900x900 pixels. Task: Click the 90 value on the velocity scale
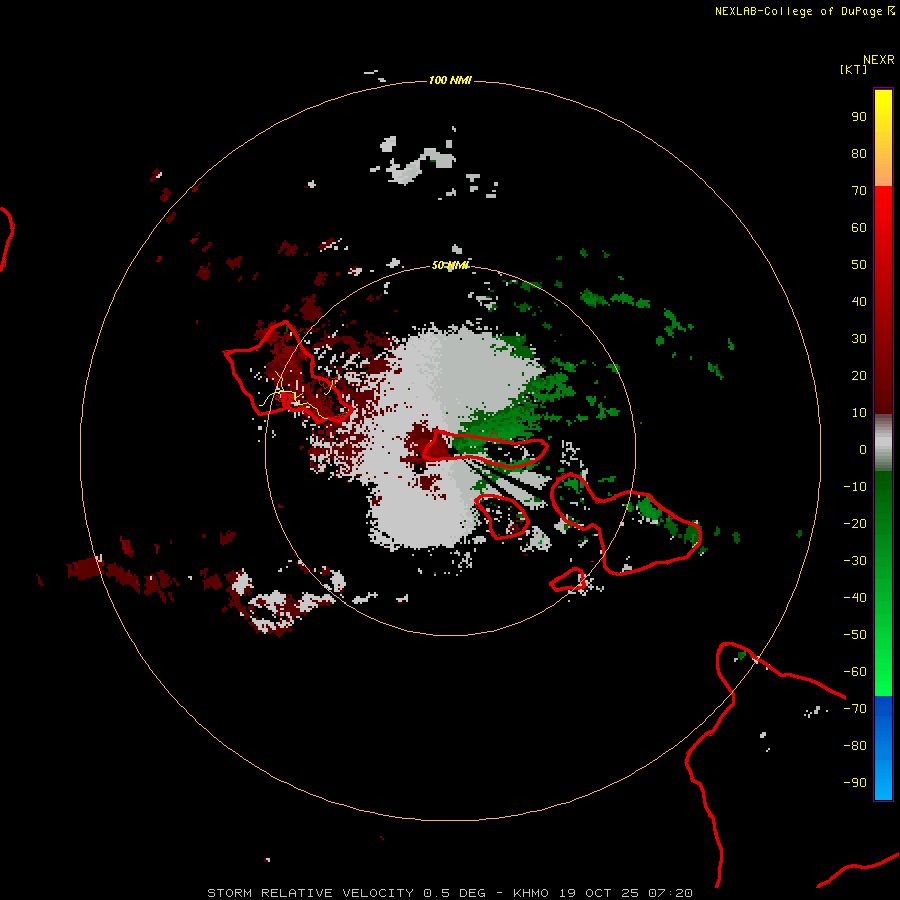tap(859, 117)
